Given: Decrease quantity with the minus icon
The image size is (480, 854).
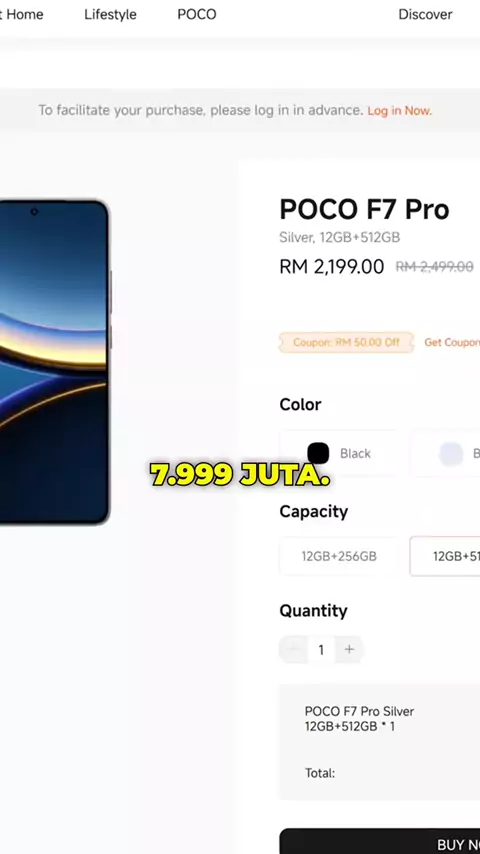Looking at the screenshot, I should point(294,649).
